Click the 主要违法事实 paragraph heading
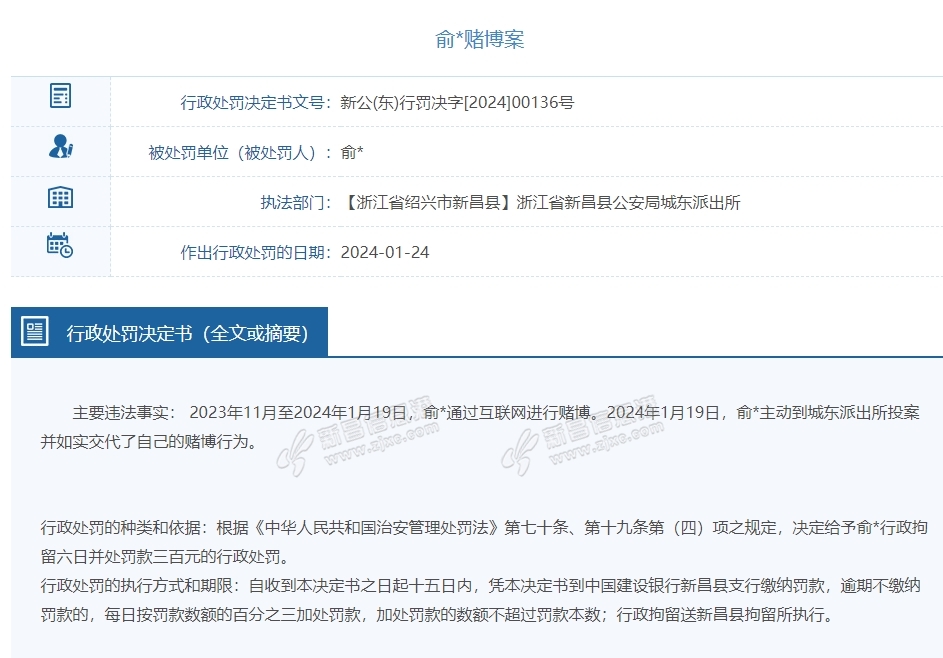943x658 pixels. pyautogui.click(x=123, y=413)
